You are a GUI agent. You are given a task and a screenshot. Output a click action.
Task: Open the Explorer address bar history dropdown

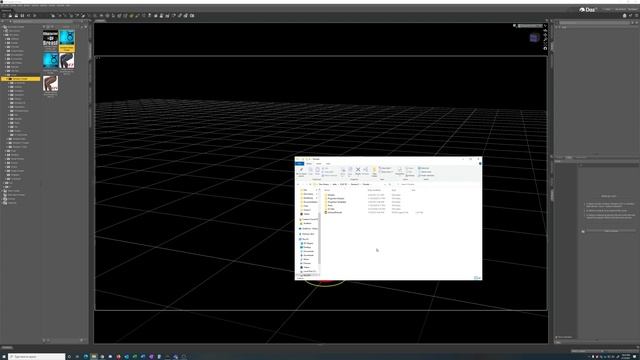click(x=385, y=184)
